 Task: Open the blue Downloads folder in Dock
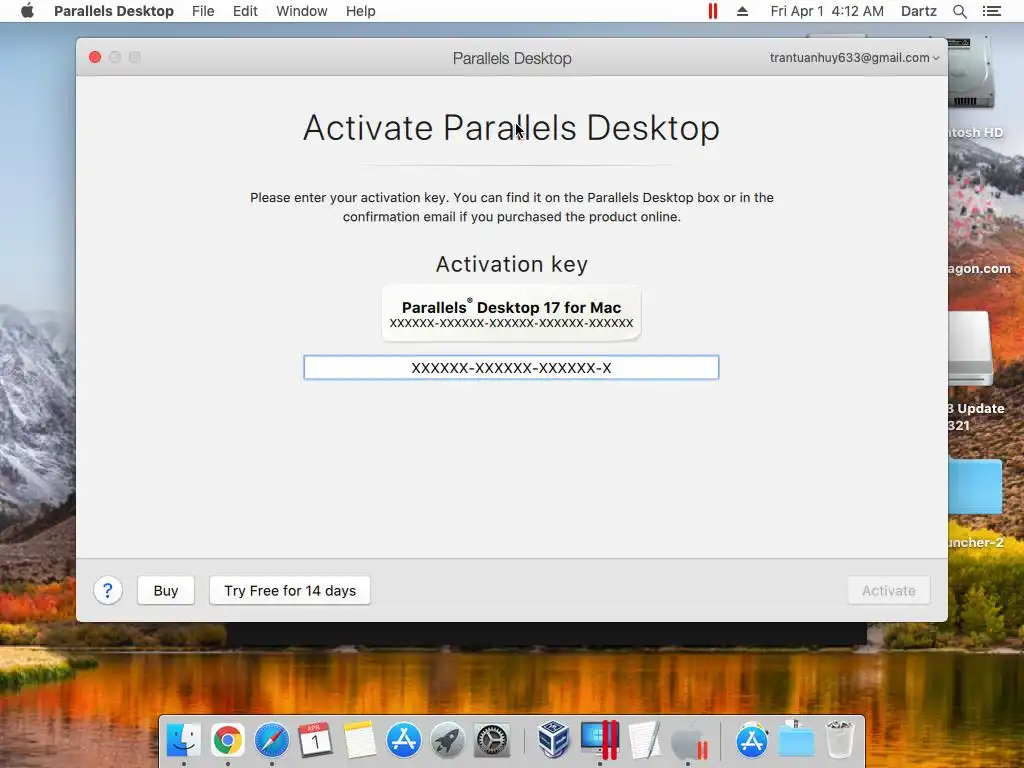tap(796, 740)
